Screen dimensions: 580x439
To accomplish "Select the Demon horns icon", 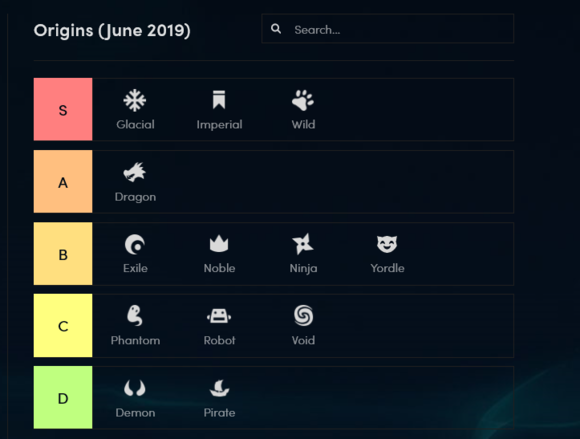I will pyautogui.click(x=135, y=388).
